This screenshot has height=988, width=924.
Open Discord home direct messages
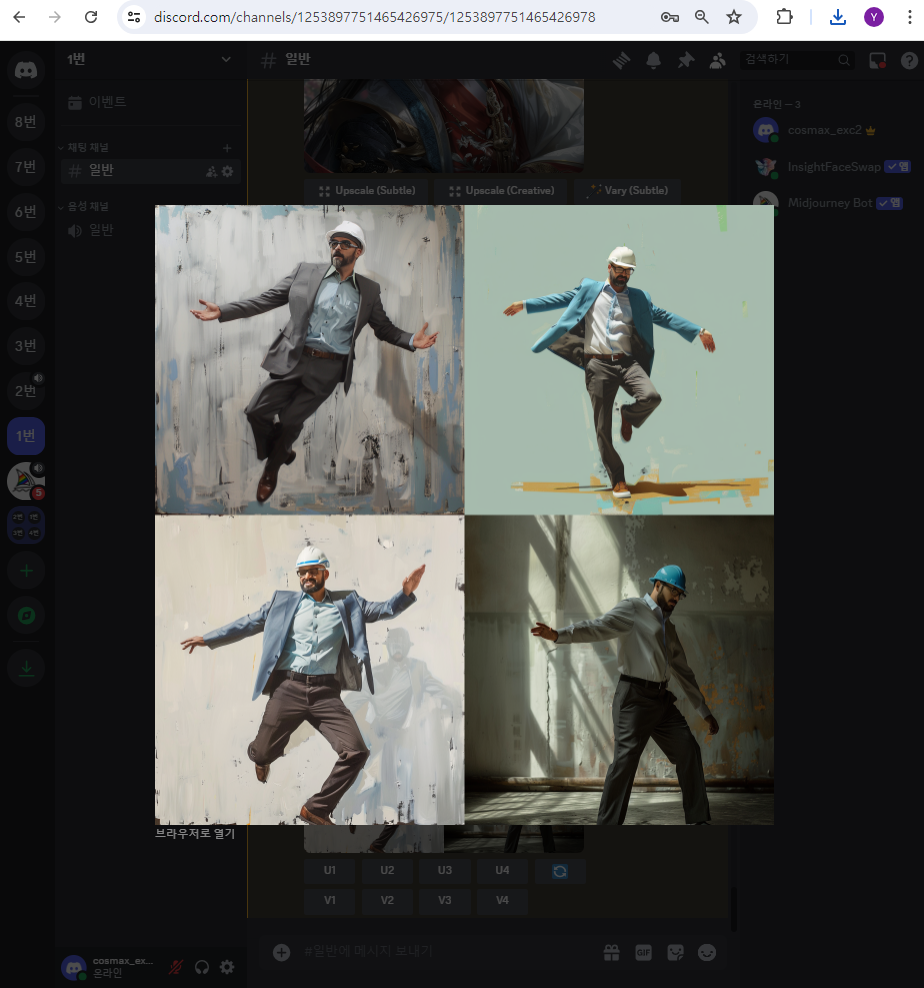26,70
